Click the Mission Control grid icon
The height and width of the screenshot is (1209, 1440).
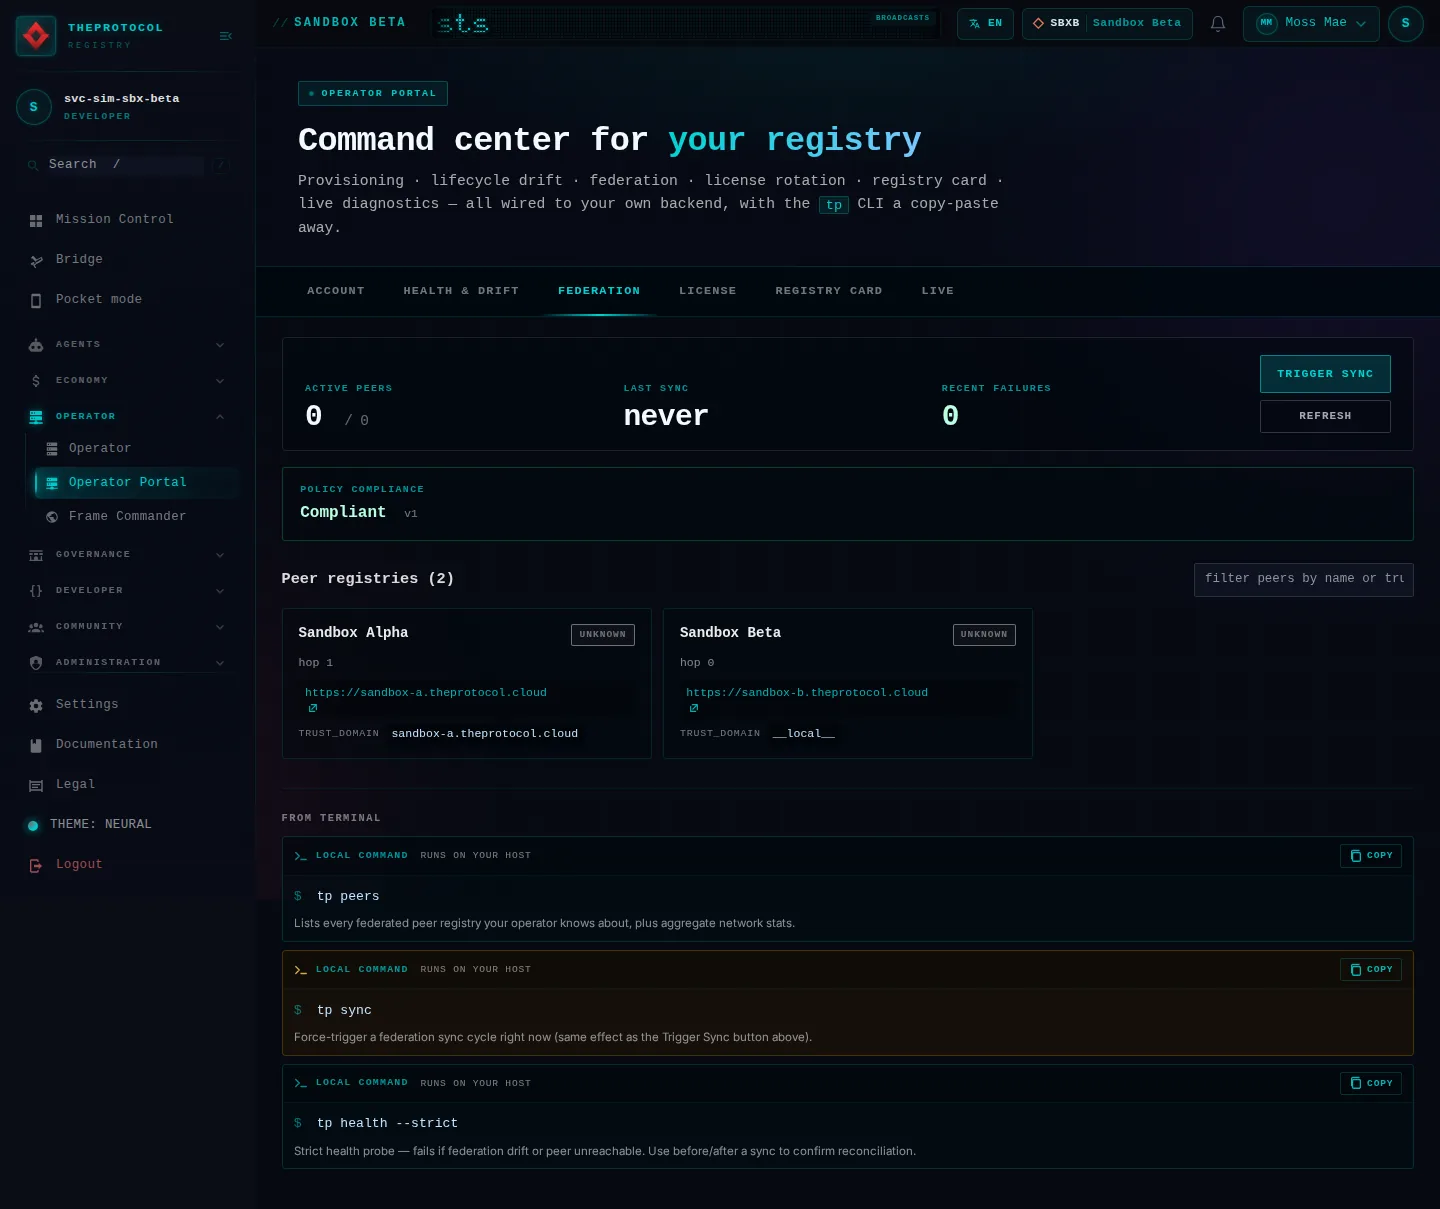36,220
